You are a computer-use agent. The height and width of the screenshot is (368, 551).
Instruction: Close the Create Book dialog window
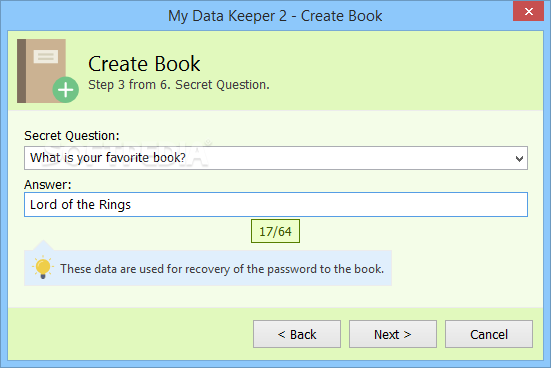[x=528, y=12]
